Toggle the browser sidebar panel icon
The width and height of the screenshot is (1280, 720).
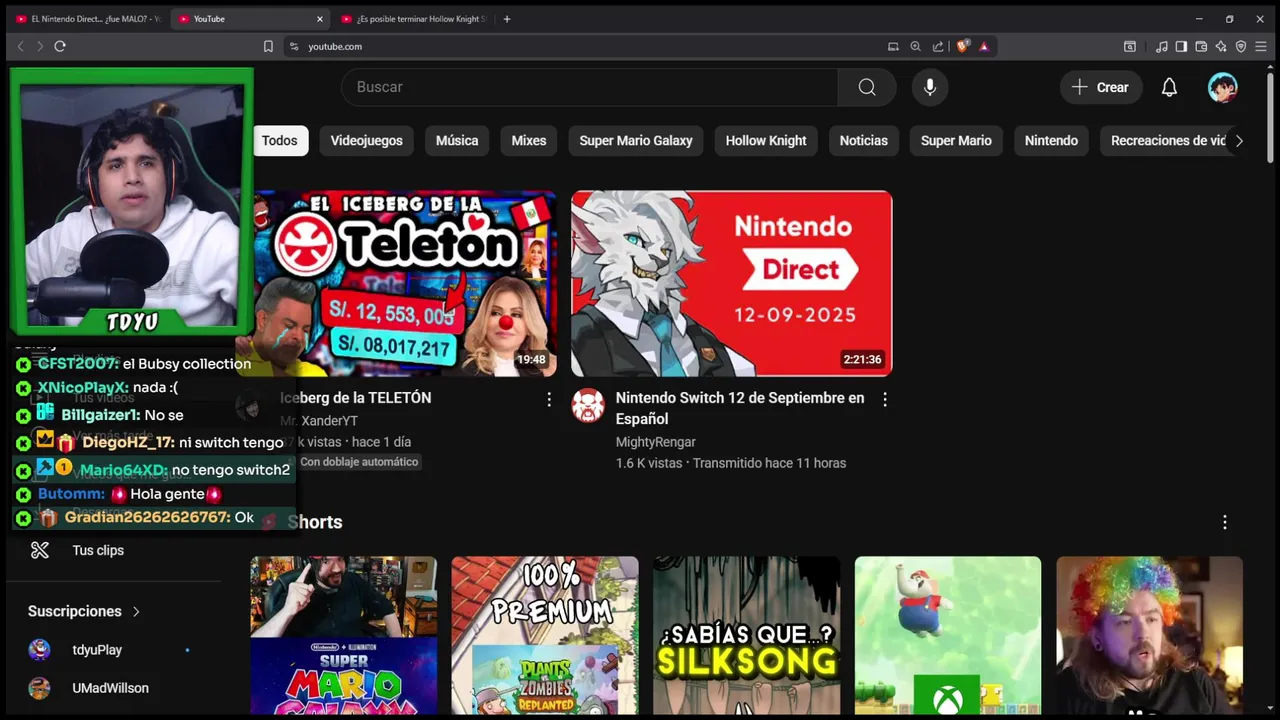pyautogui.click(x=1181, y=46)
